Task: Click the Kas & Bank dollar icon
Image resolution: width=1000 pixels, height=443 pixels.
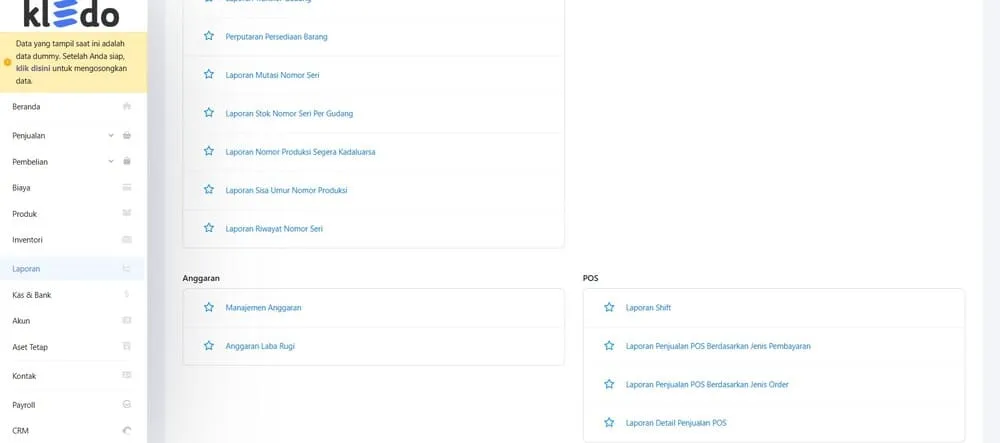Action: (x=127, y=294)
